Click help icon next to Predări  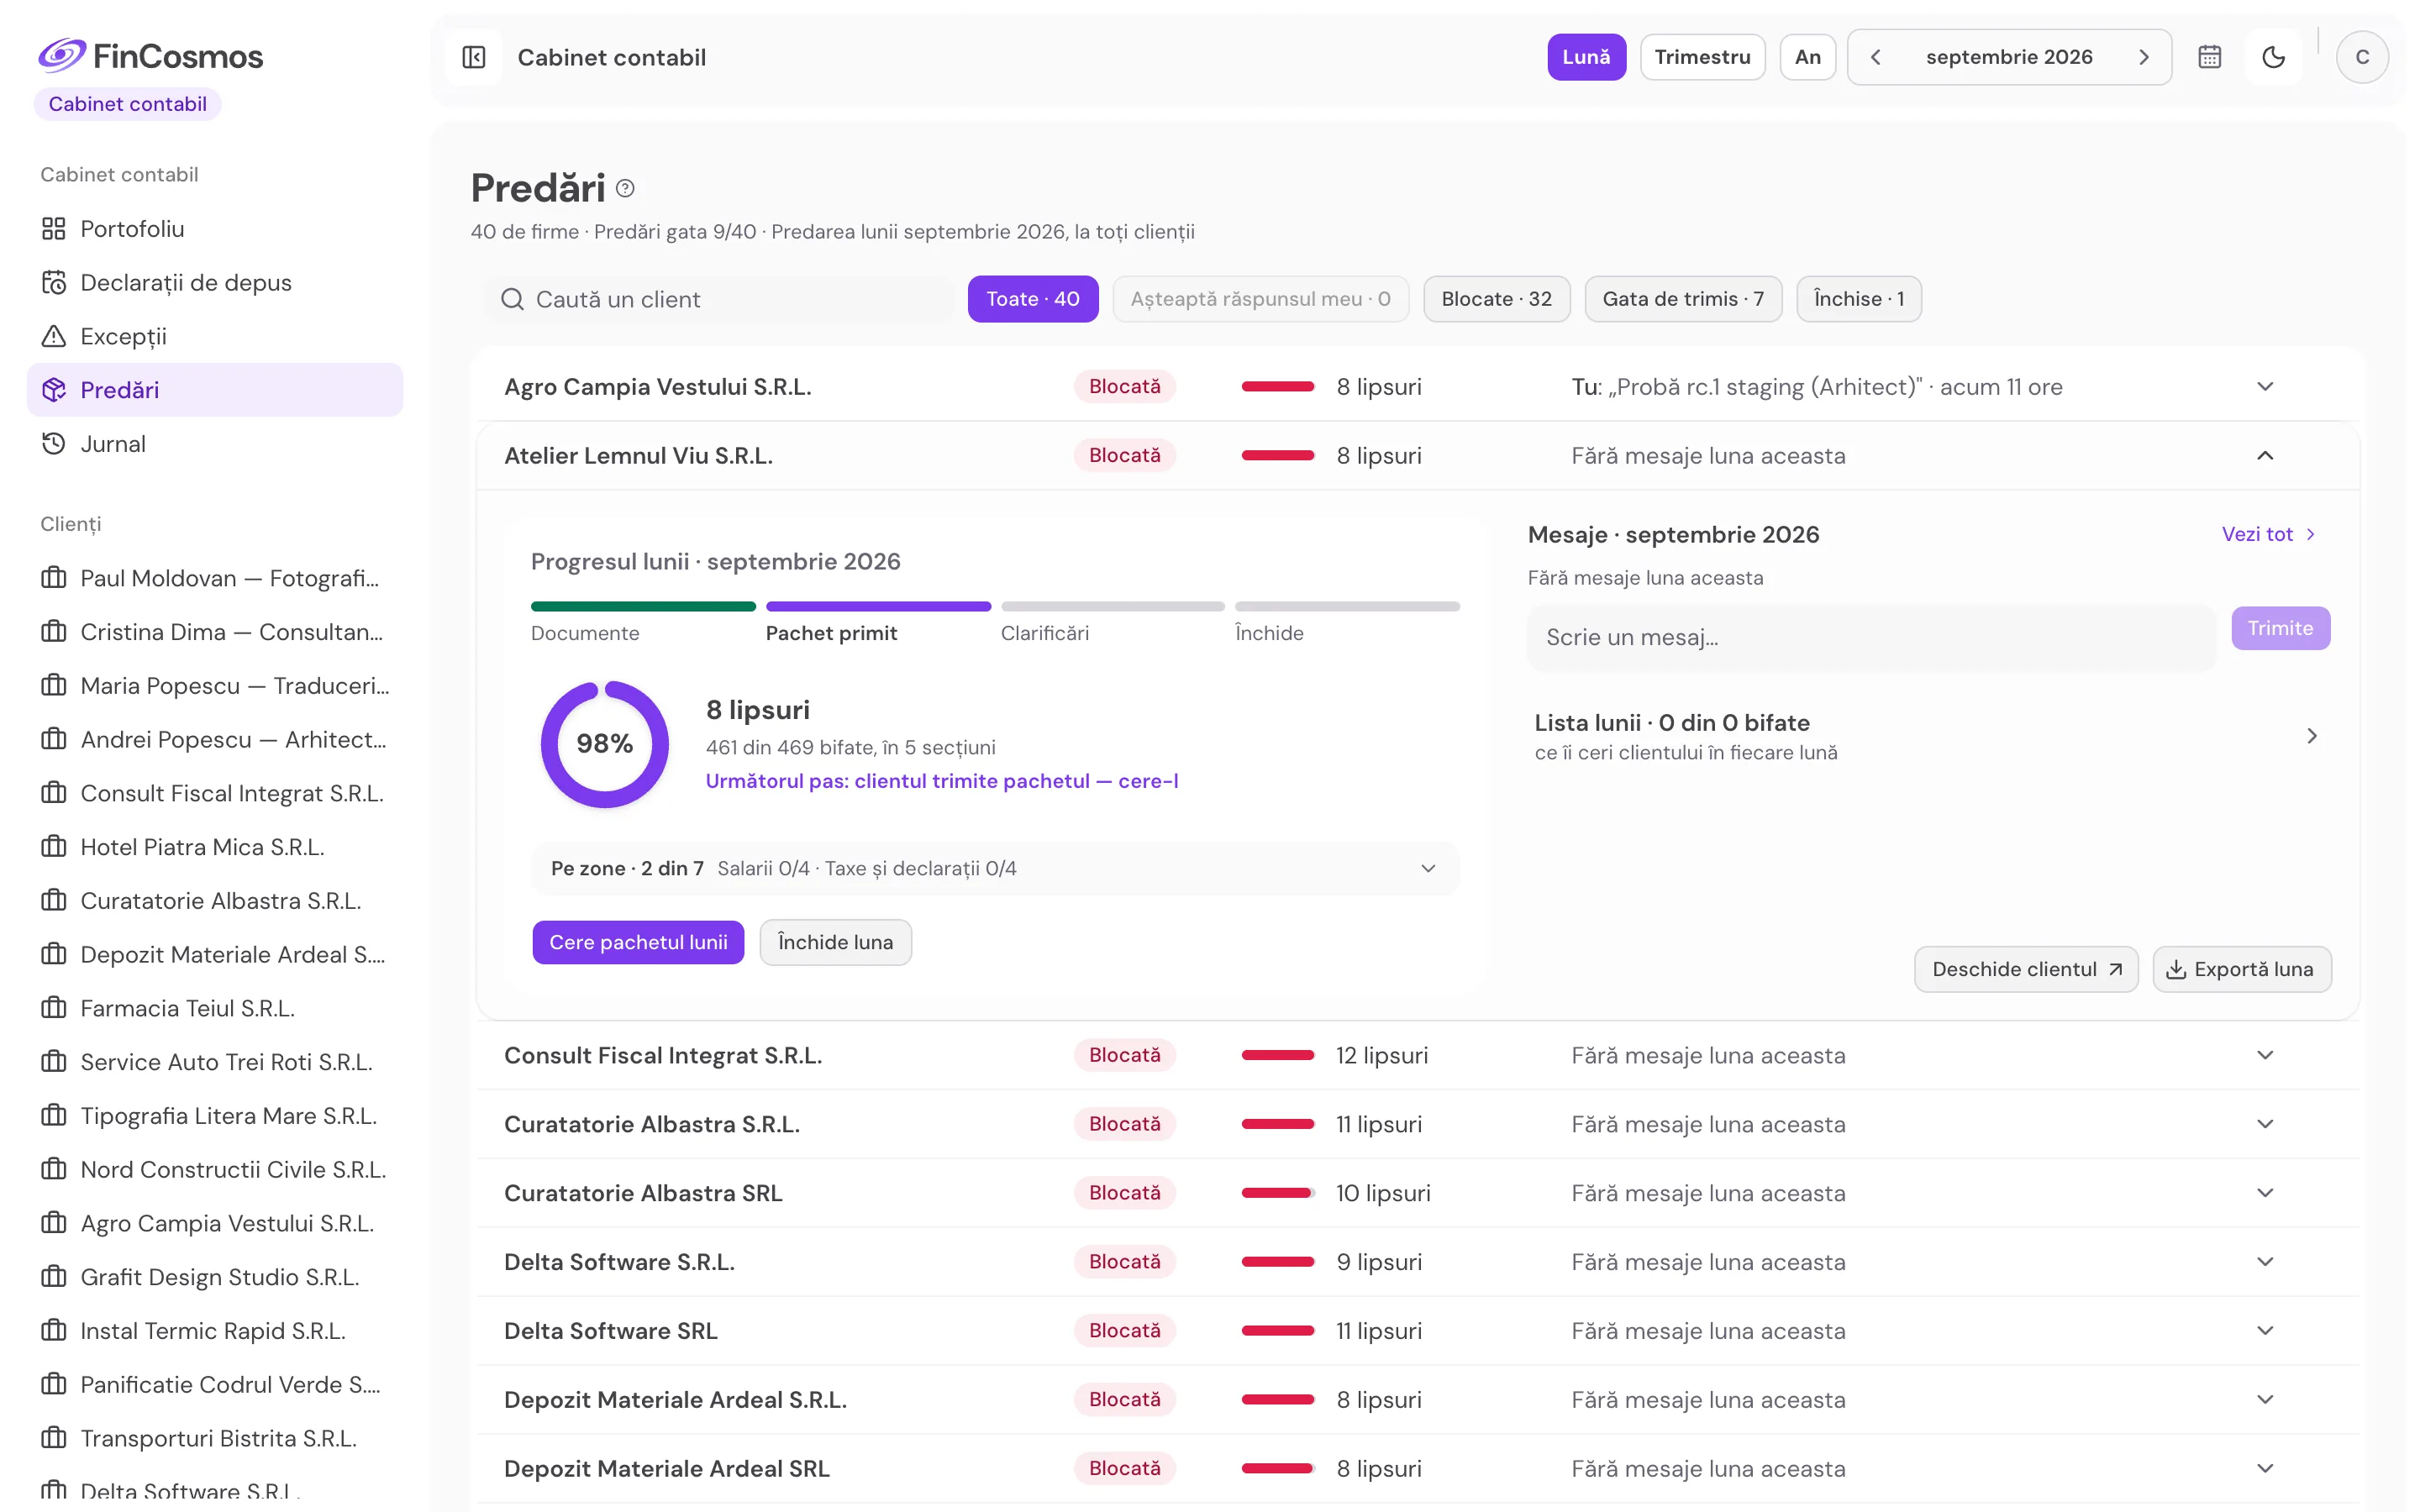tap(625, 188)
